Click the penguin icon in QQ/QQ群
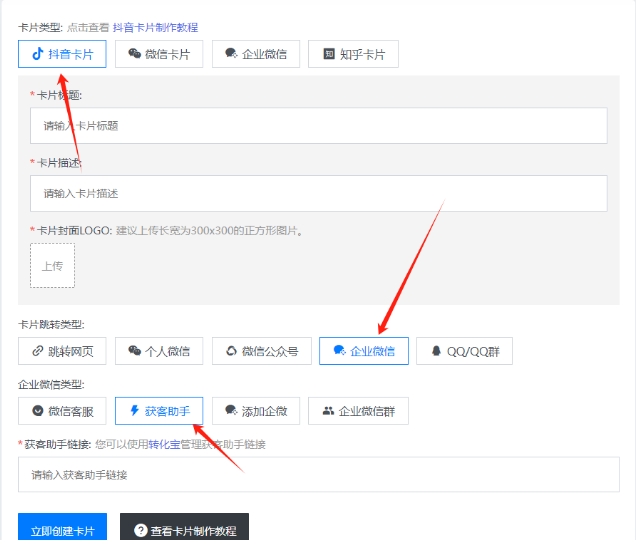636x544 pixels. point(436,351)
